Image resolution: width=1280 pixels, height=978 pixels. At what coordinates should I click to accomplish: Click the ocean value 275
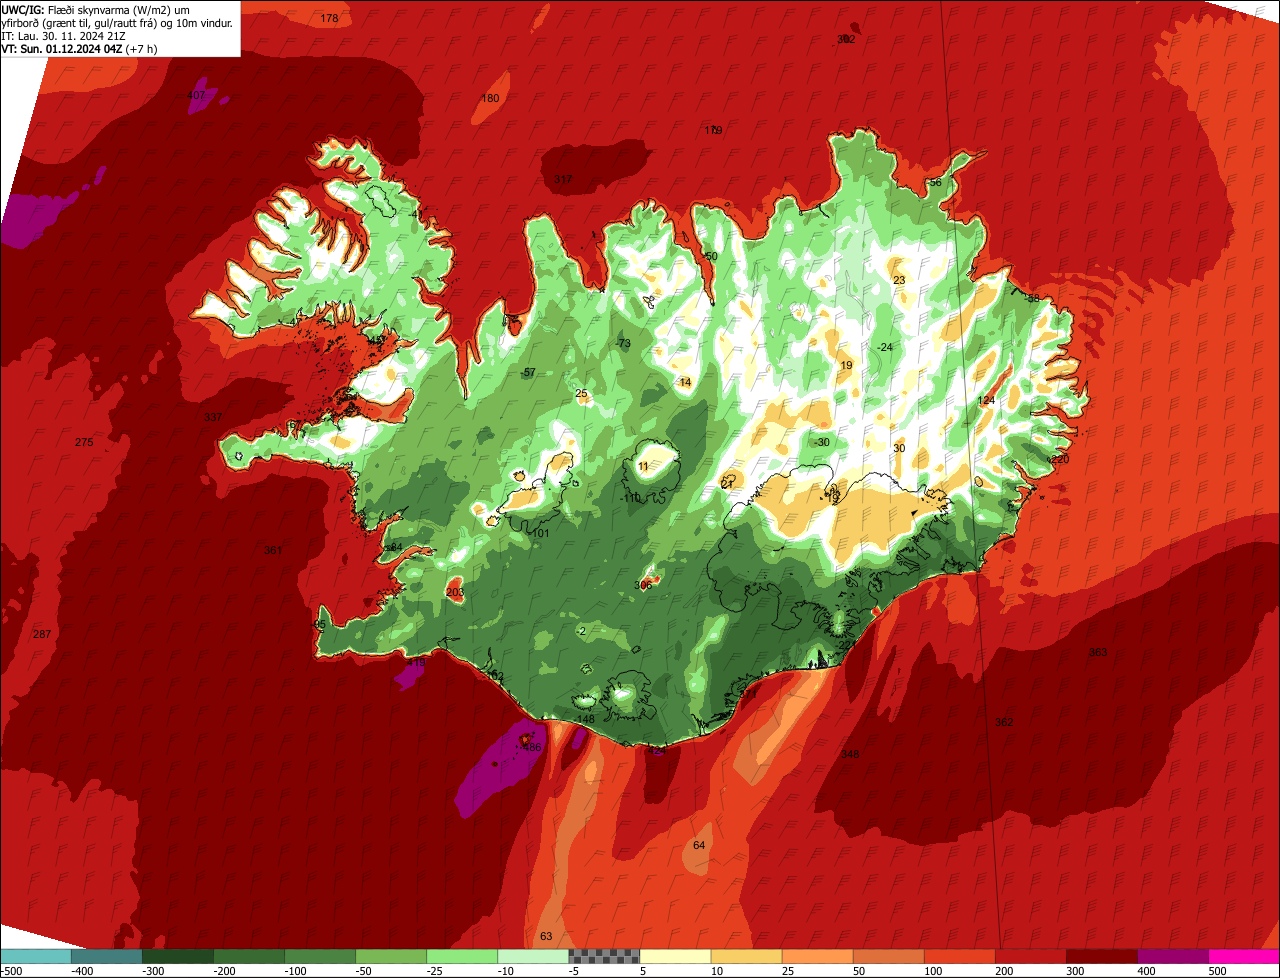click(84, 442)
